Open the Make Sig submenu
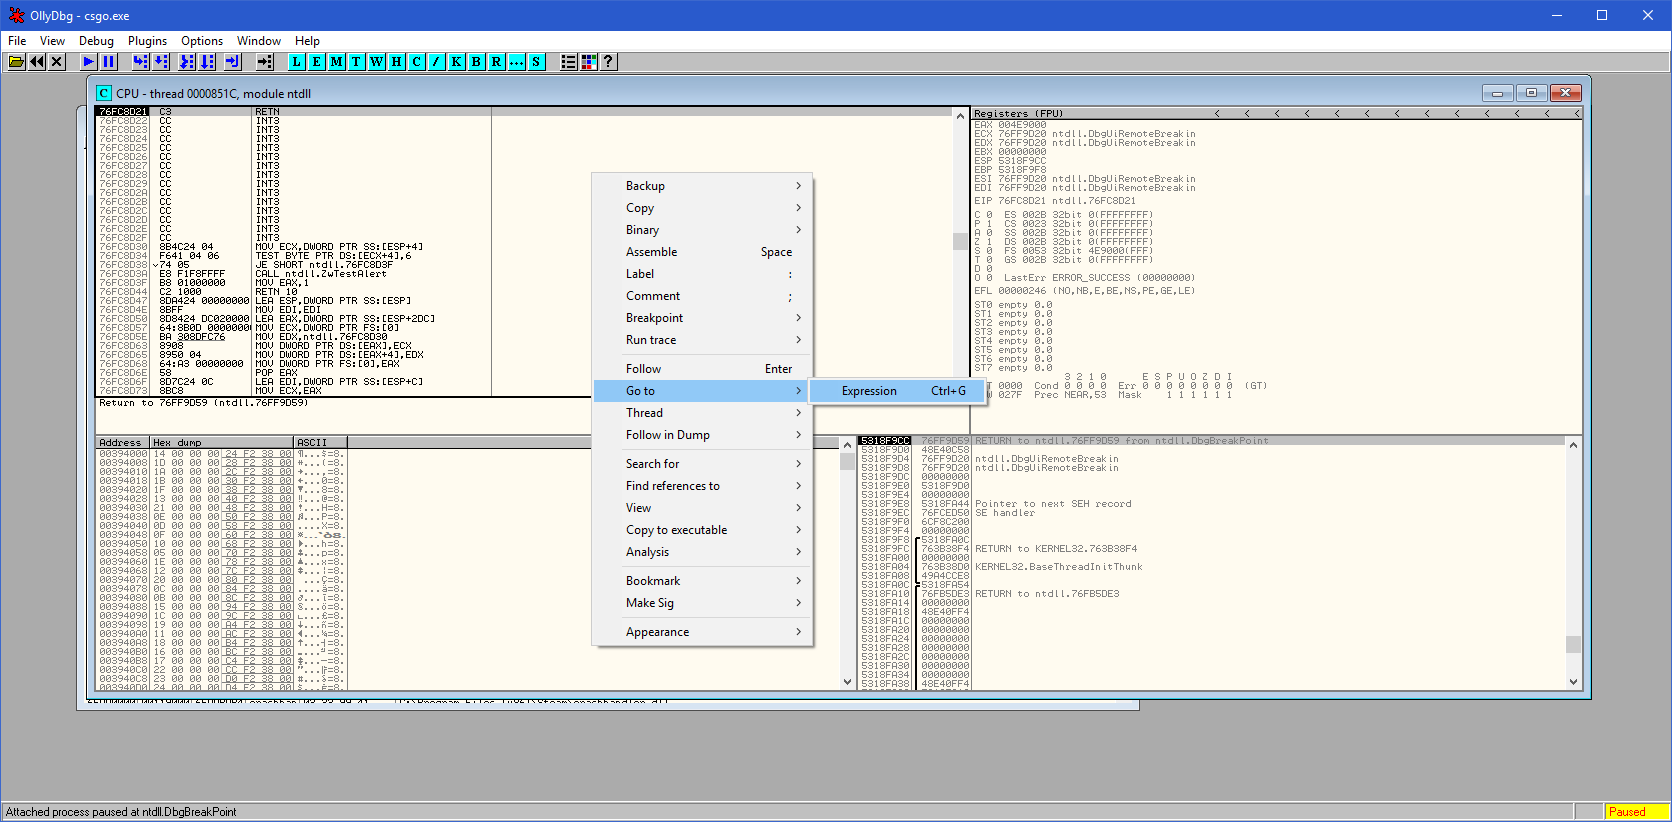The width and height of the screenshot is (1672, 822). coord(703,603)
